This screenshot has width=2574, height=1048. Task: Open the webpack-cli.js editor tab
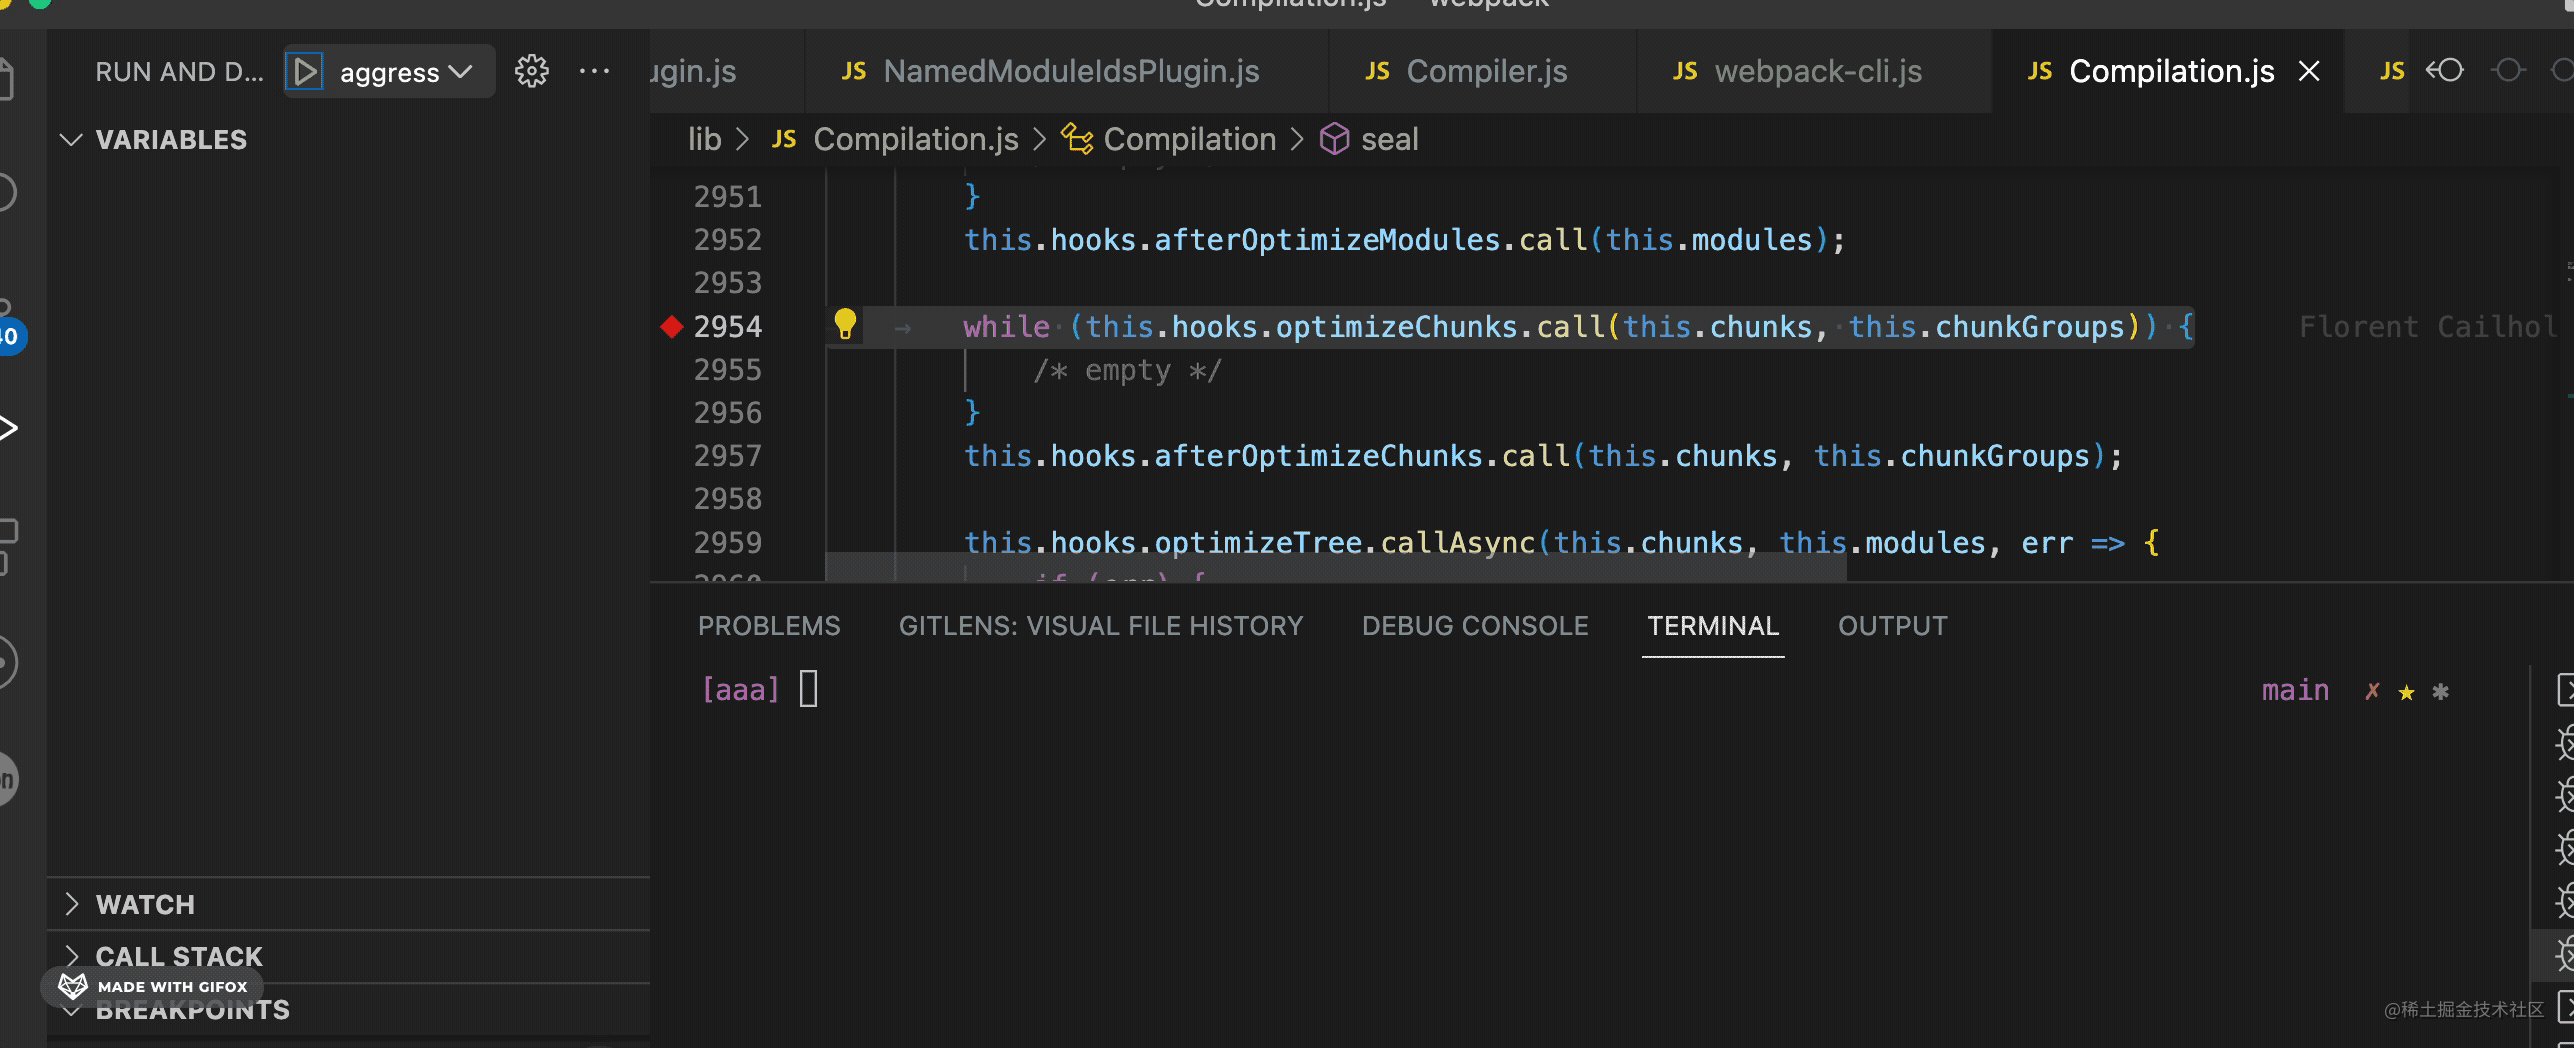[1816, 72]
